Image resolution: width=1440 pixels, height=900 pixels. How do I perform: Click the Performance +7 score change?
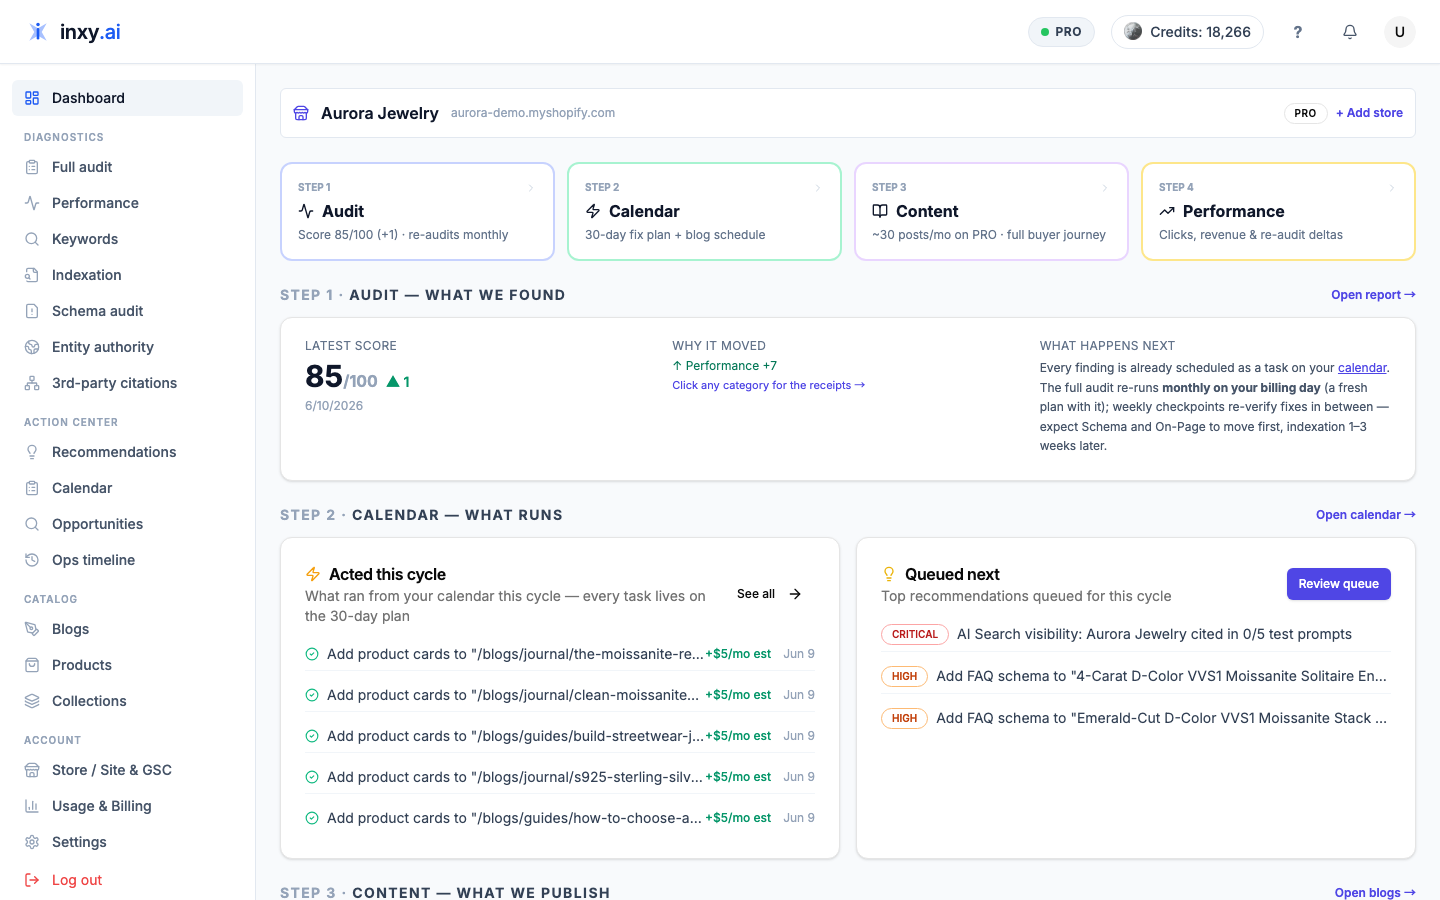[725, 366]
